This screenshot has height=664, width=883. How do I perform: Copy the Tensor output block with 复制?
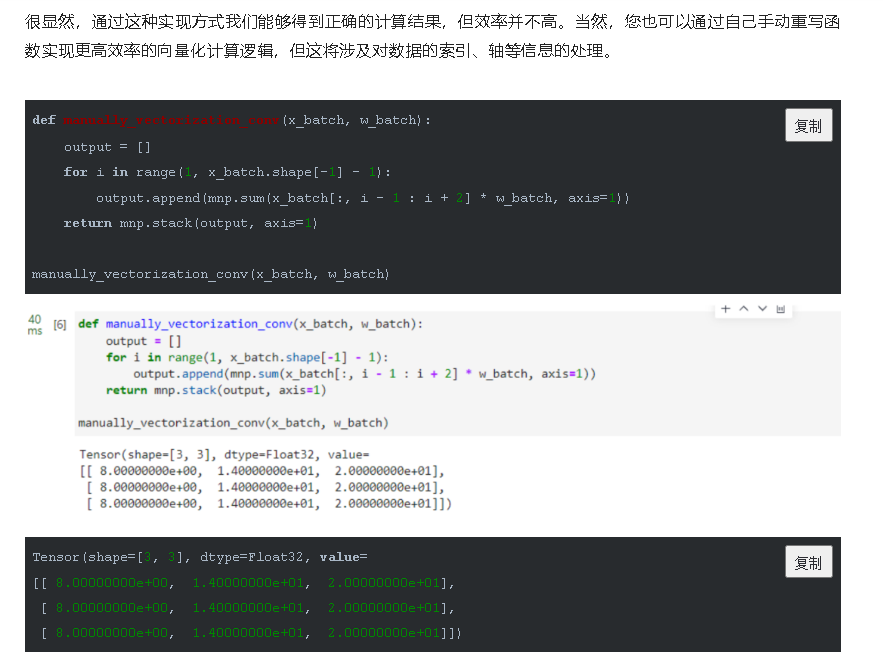point(808,563)
